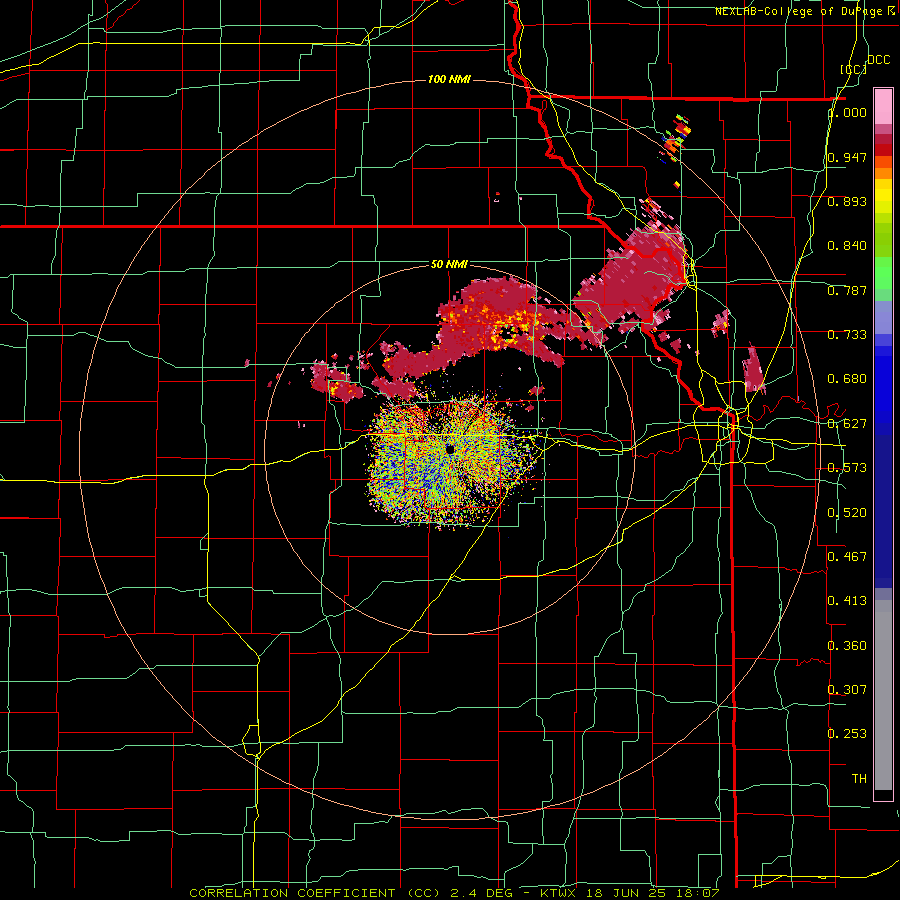Click the 50 NMI range ring label

(x=449, y=264)
